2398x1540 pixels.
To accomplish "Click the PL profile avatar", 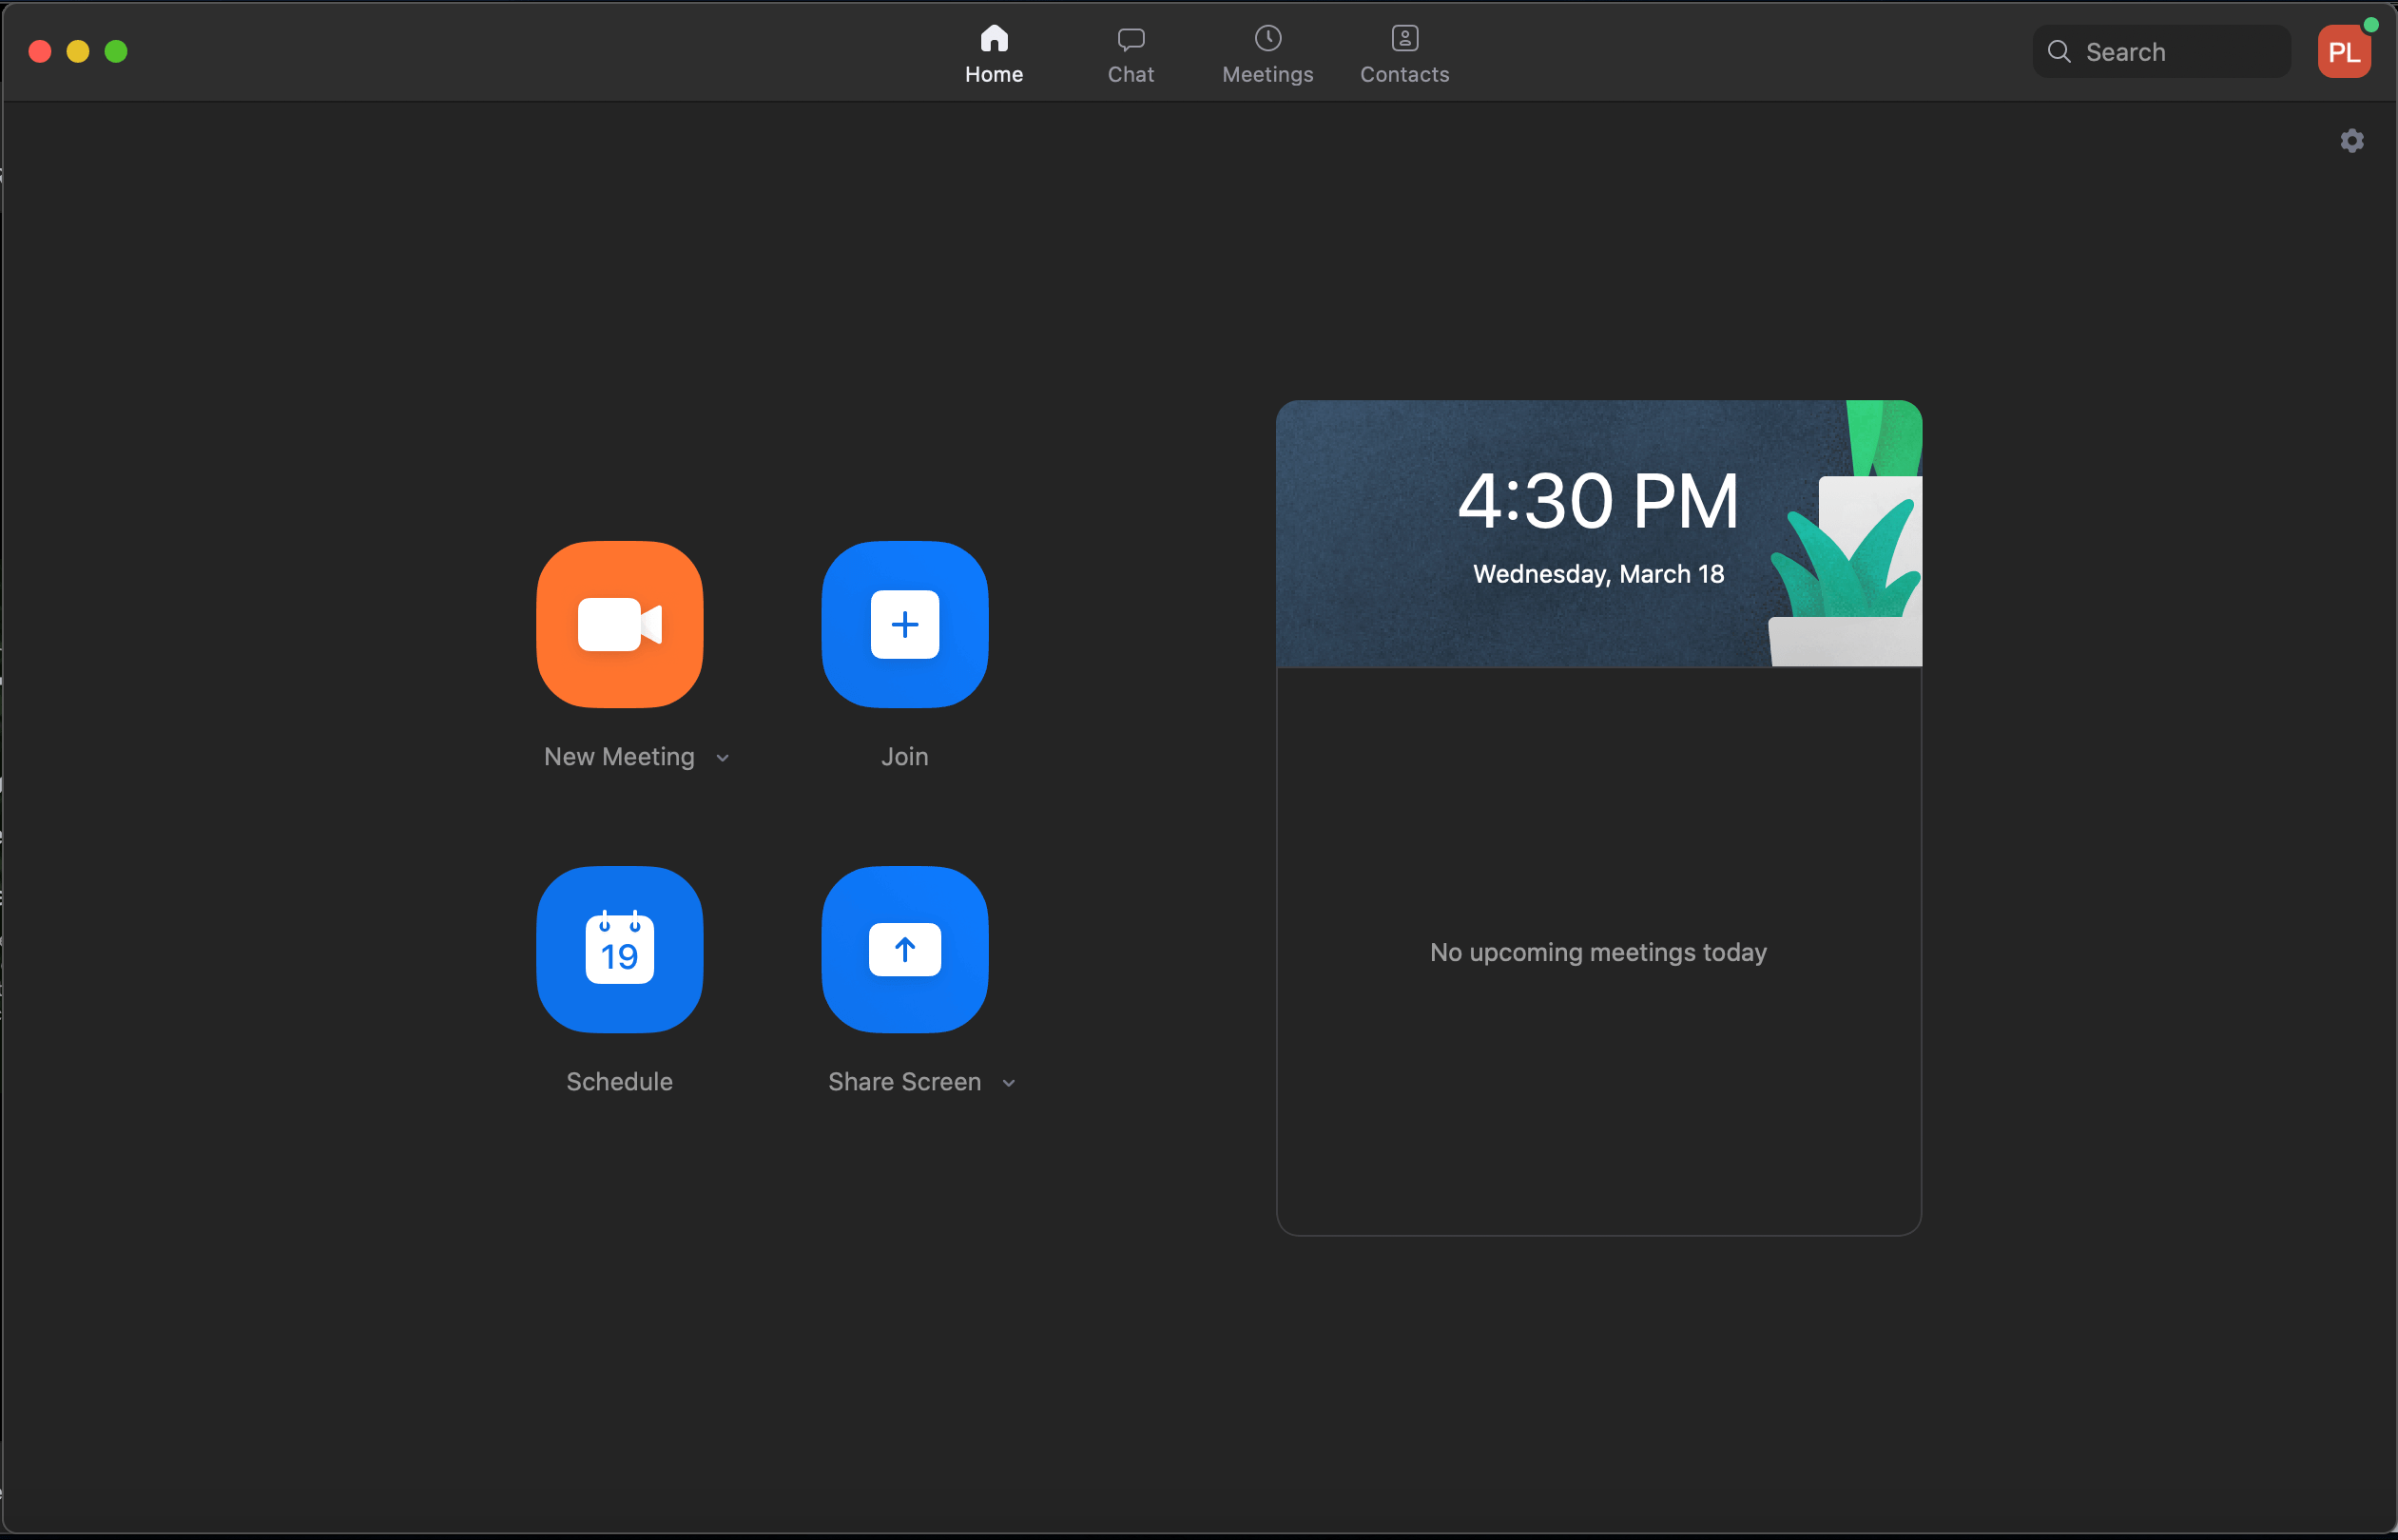I will click(2343, 52).
